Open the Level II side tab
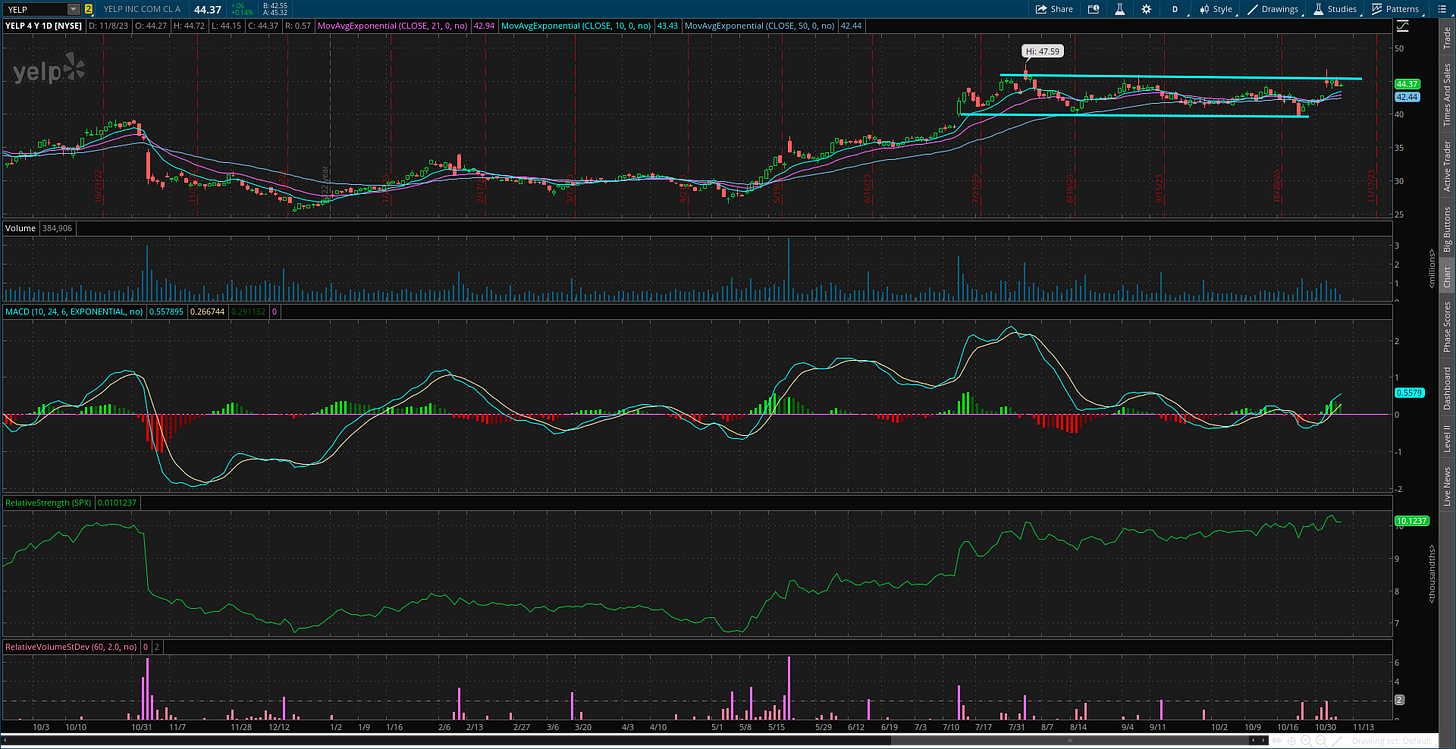This screenshot has height=749, width=1456. (x=1447, y=439)
